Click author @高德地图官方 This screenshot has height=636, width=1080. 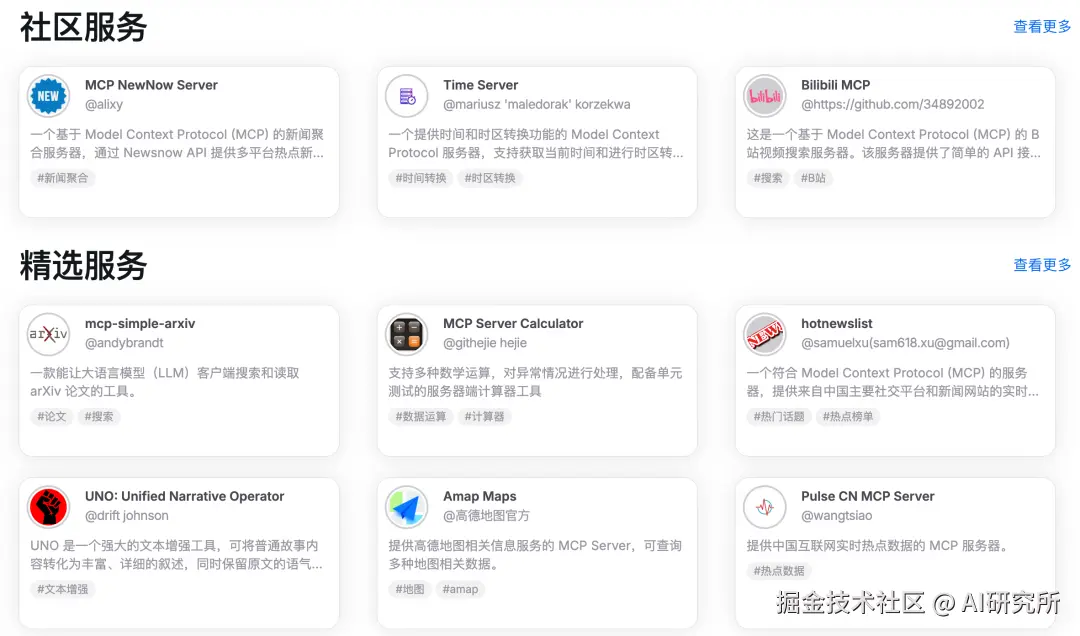coord(486,515)
